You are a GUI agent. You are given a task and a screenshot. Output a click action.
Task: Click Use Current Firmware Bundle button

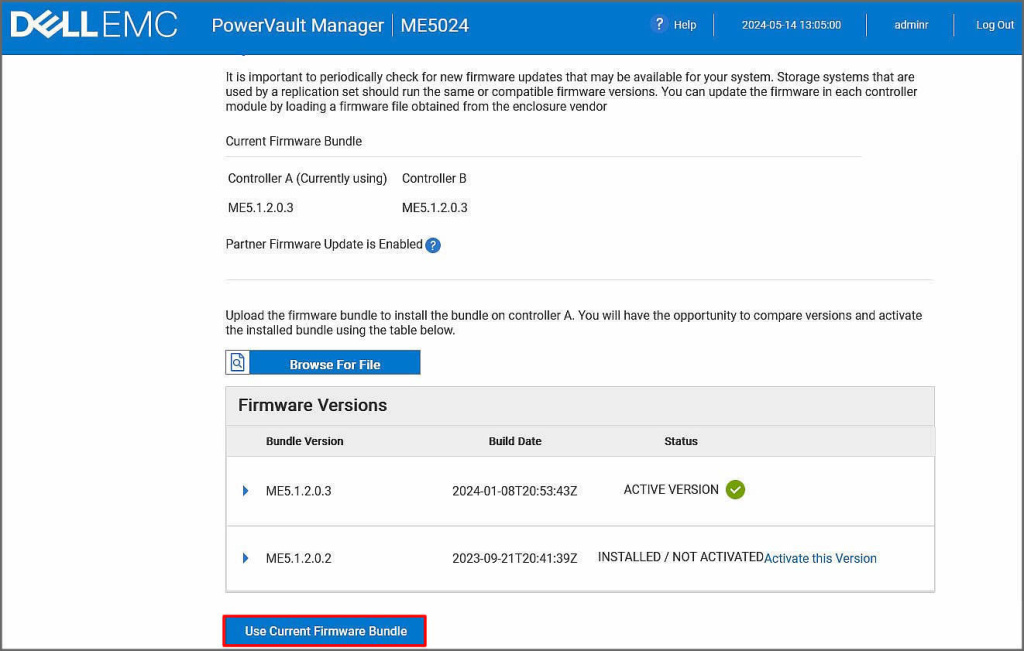pos(325,631)
